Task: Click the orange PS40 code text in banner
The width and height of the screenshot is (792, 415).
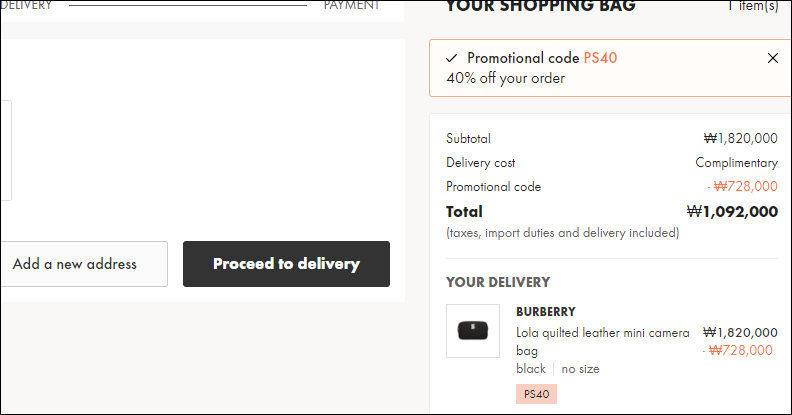Action: (x=600, y=58)
